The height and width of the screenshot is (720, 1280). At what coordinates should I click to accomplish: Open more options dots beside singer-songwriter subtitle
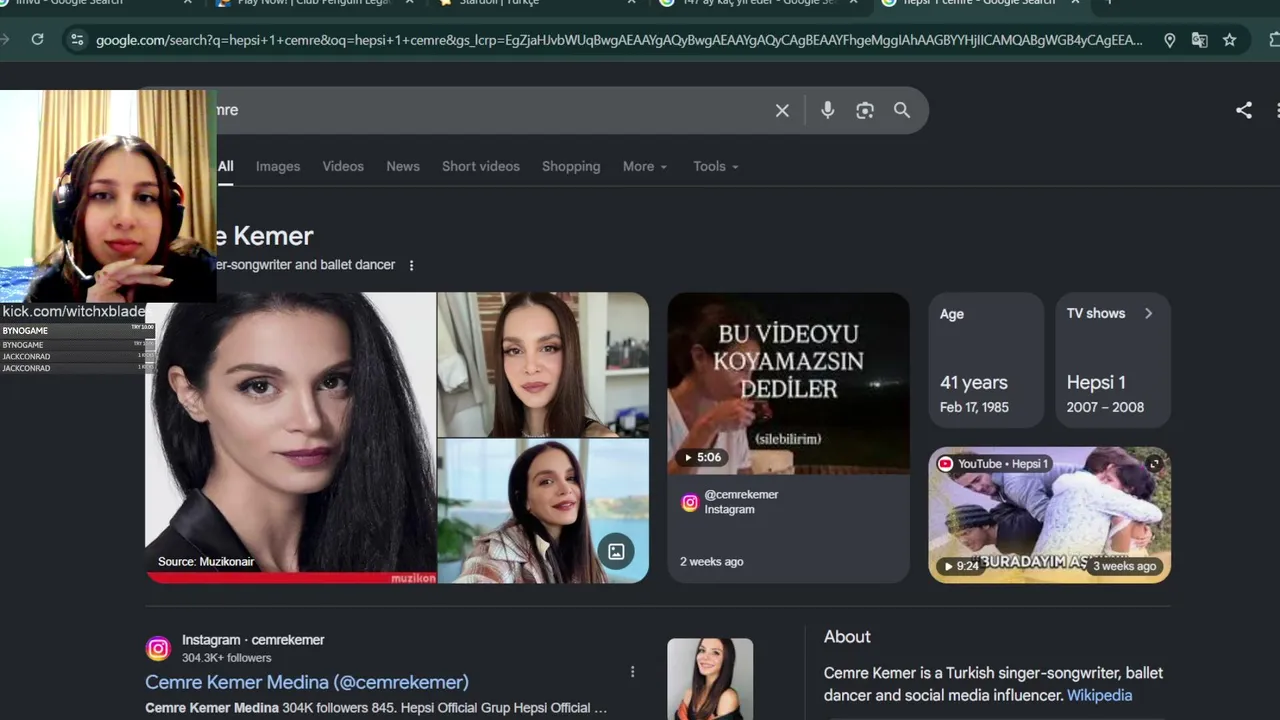click(x=411, y=265)
